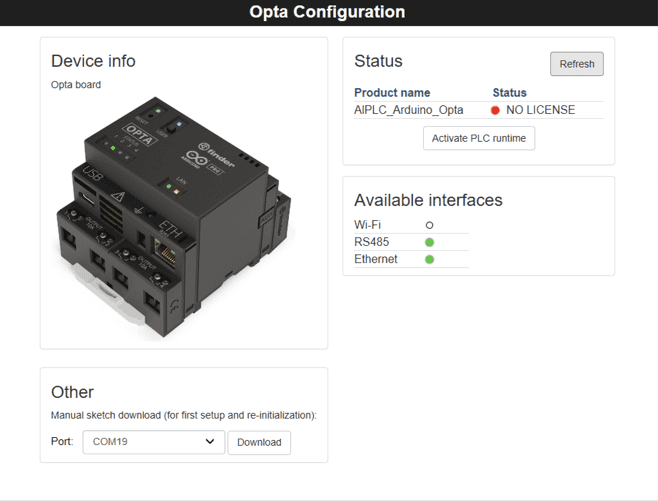Select the Device info heading
The image size is (658, 501).
(x=93, y=61)
